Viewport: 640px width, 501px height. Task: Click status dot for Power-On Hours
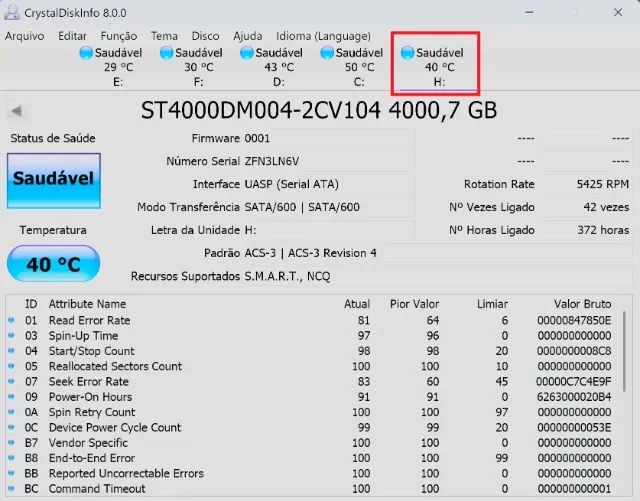(11, 397)
